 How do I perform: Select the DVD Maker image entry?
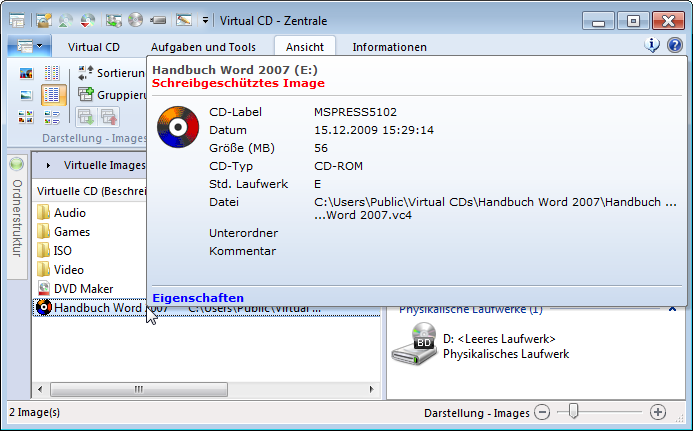point(75,289)
